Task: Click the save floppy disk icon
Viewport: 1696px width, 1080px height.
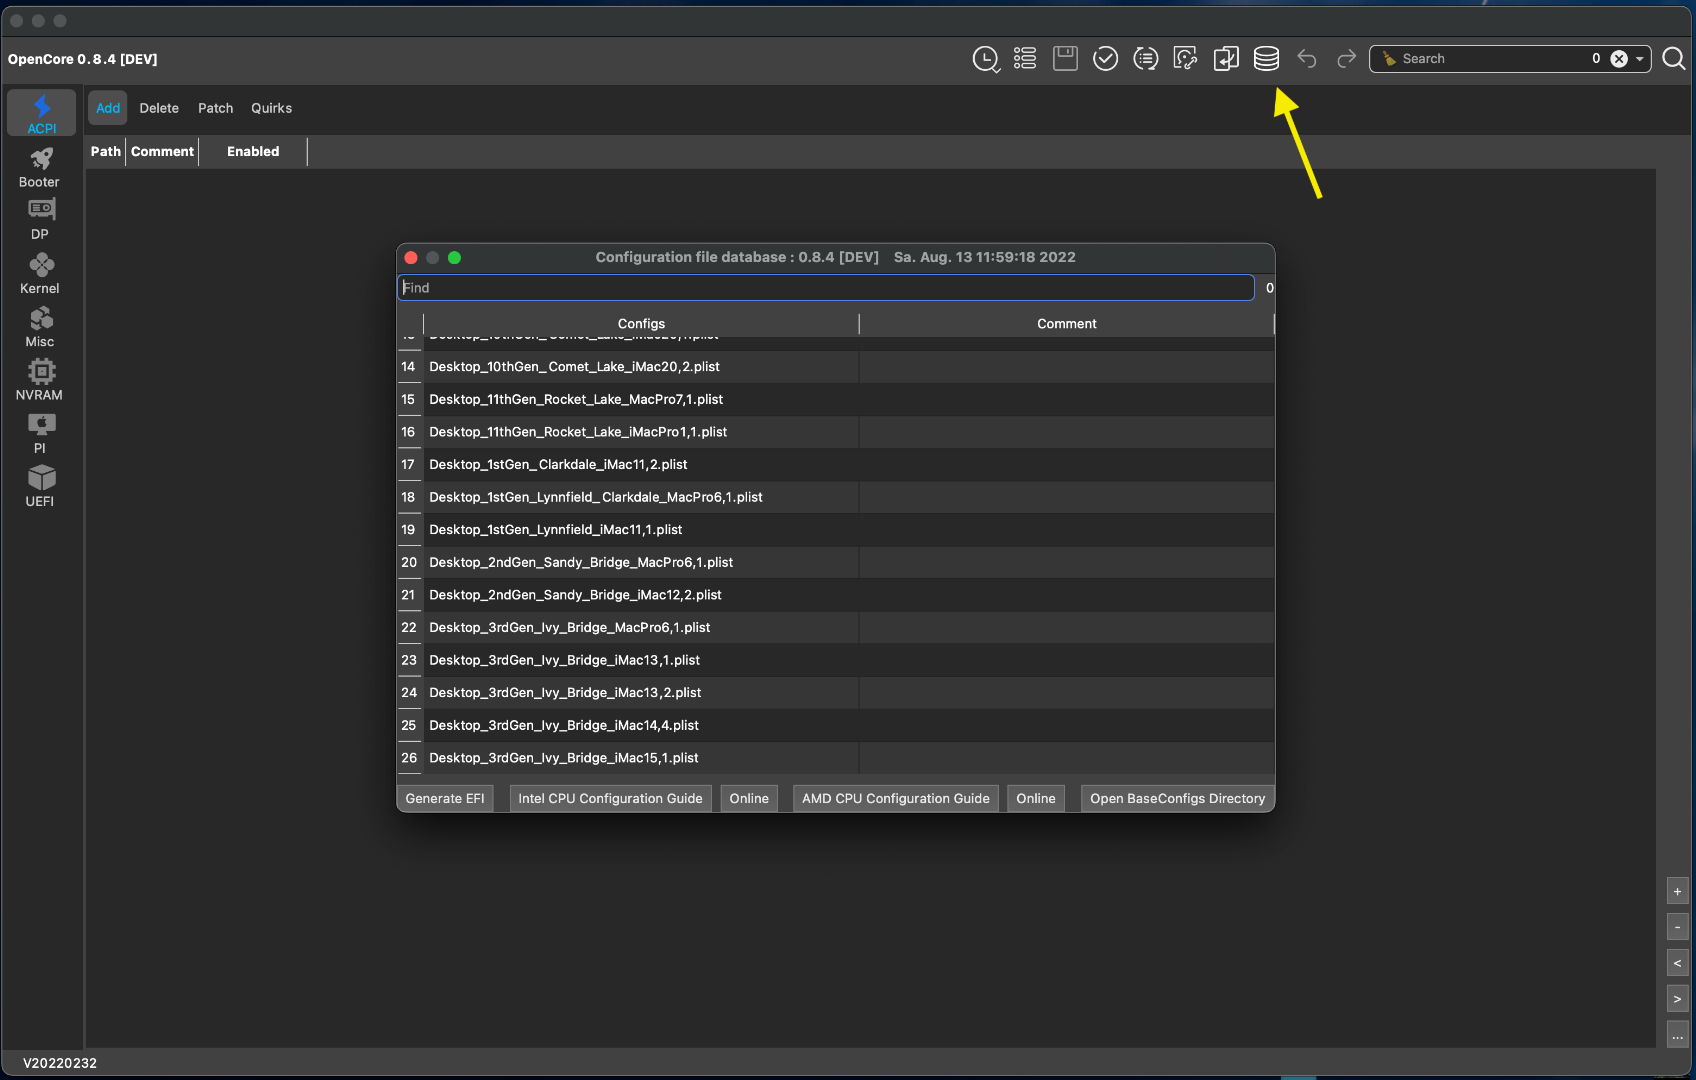Action: coord(1065,59)
